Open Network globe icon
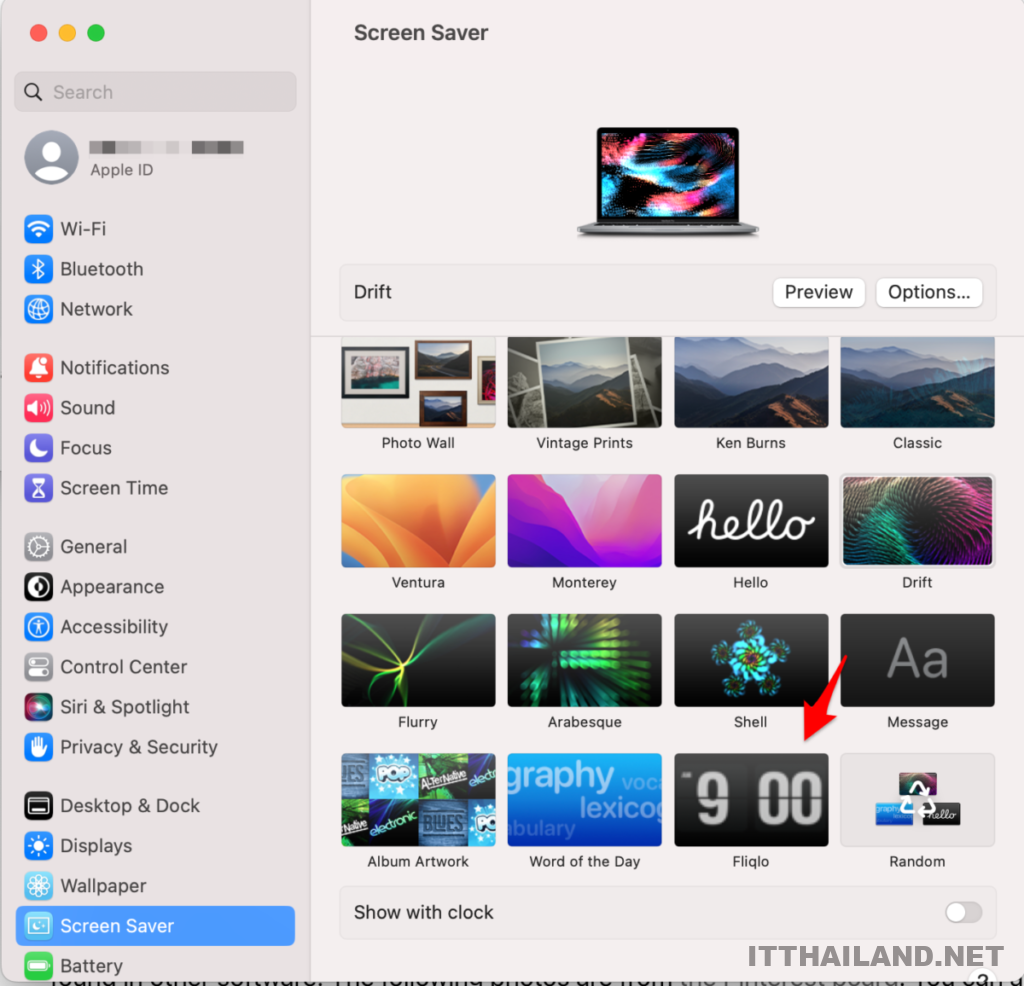This screenshot has width=1024, height=986. pyautogui.click(x=39, y=310)
